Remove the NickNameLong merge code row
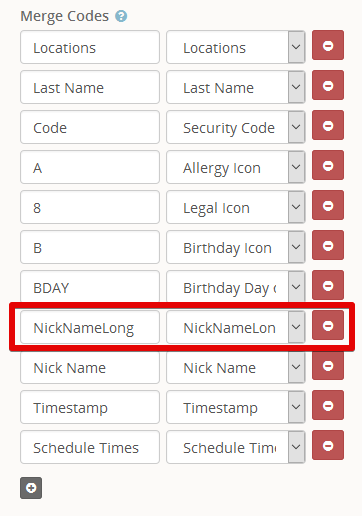Screen dimensions: 362x516 point(328,325)
